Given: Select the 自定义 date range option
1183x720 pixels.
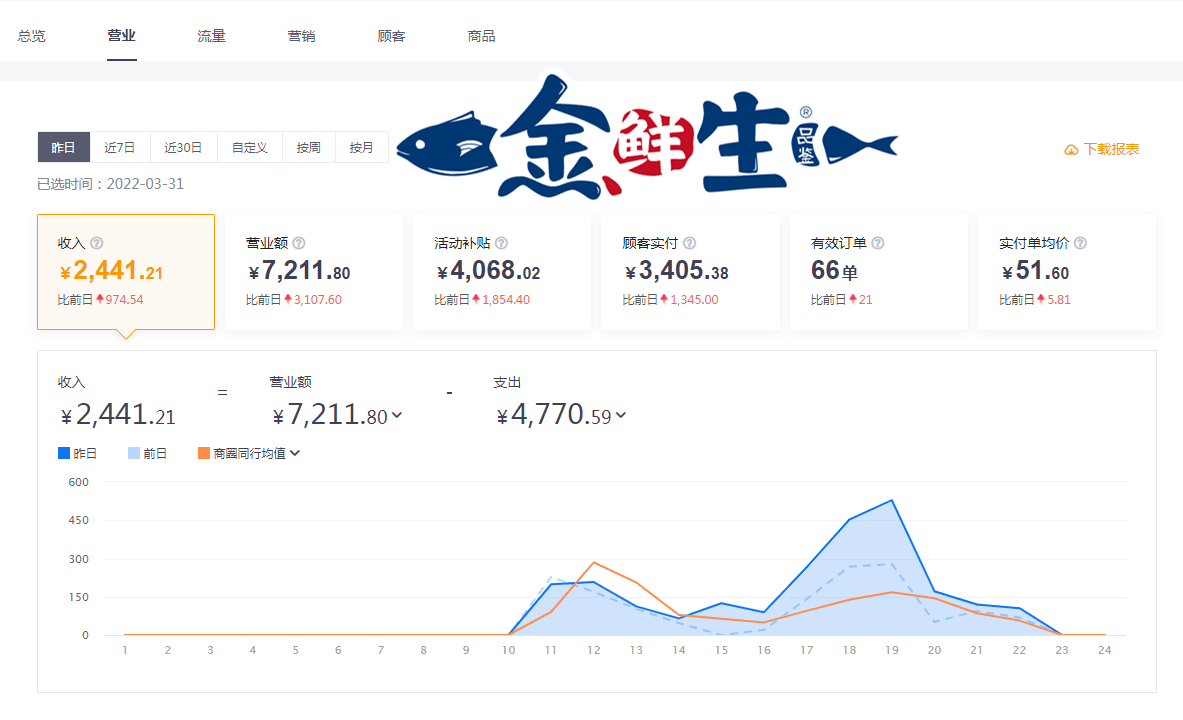Looking at the screenshot, I should [249, 146].
